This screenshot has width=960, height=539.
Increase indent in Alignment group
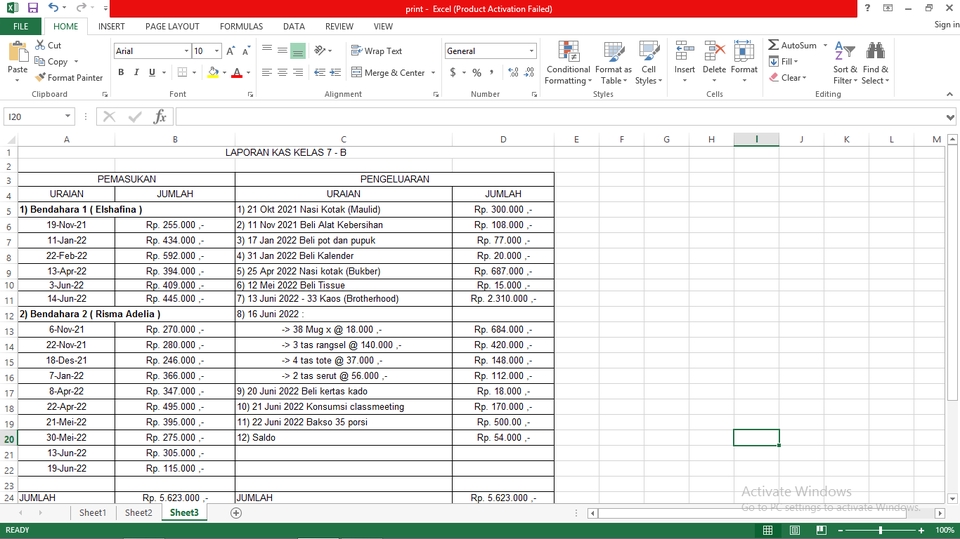[x=336, y=72]
